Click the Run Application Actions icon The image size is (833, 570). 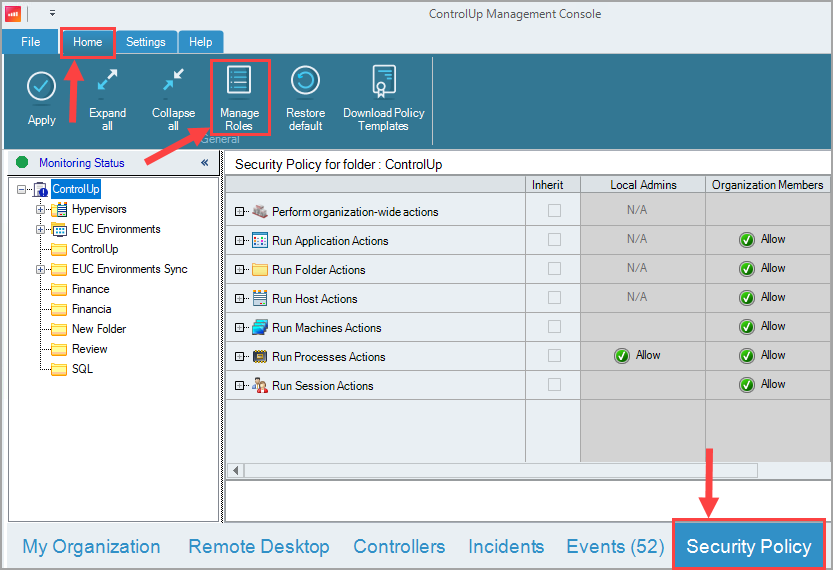pyautogui.click(x=260, y=241)
